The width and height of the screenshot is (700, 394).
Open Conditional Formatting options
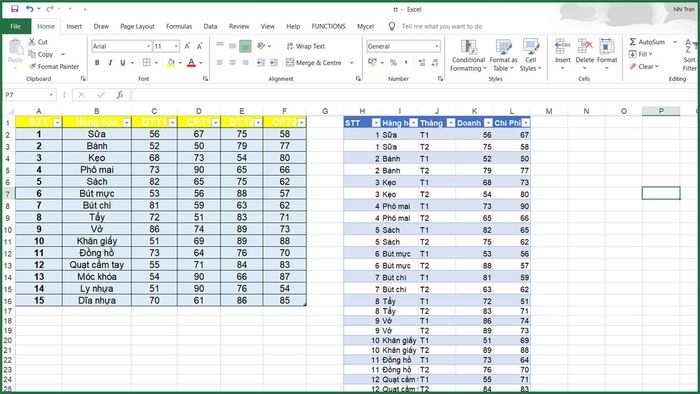pos(468,55)
